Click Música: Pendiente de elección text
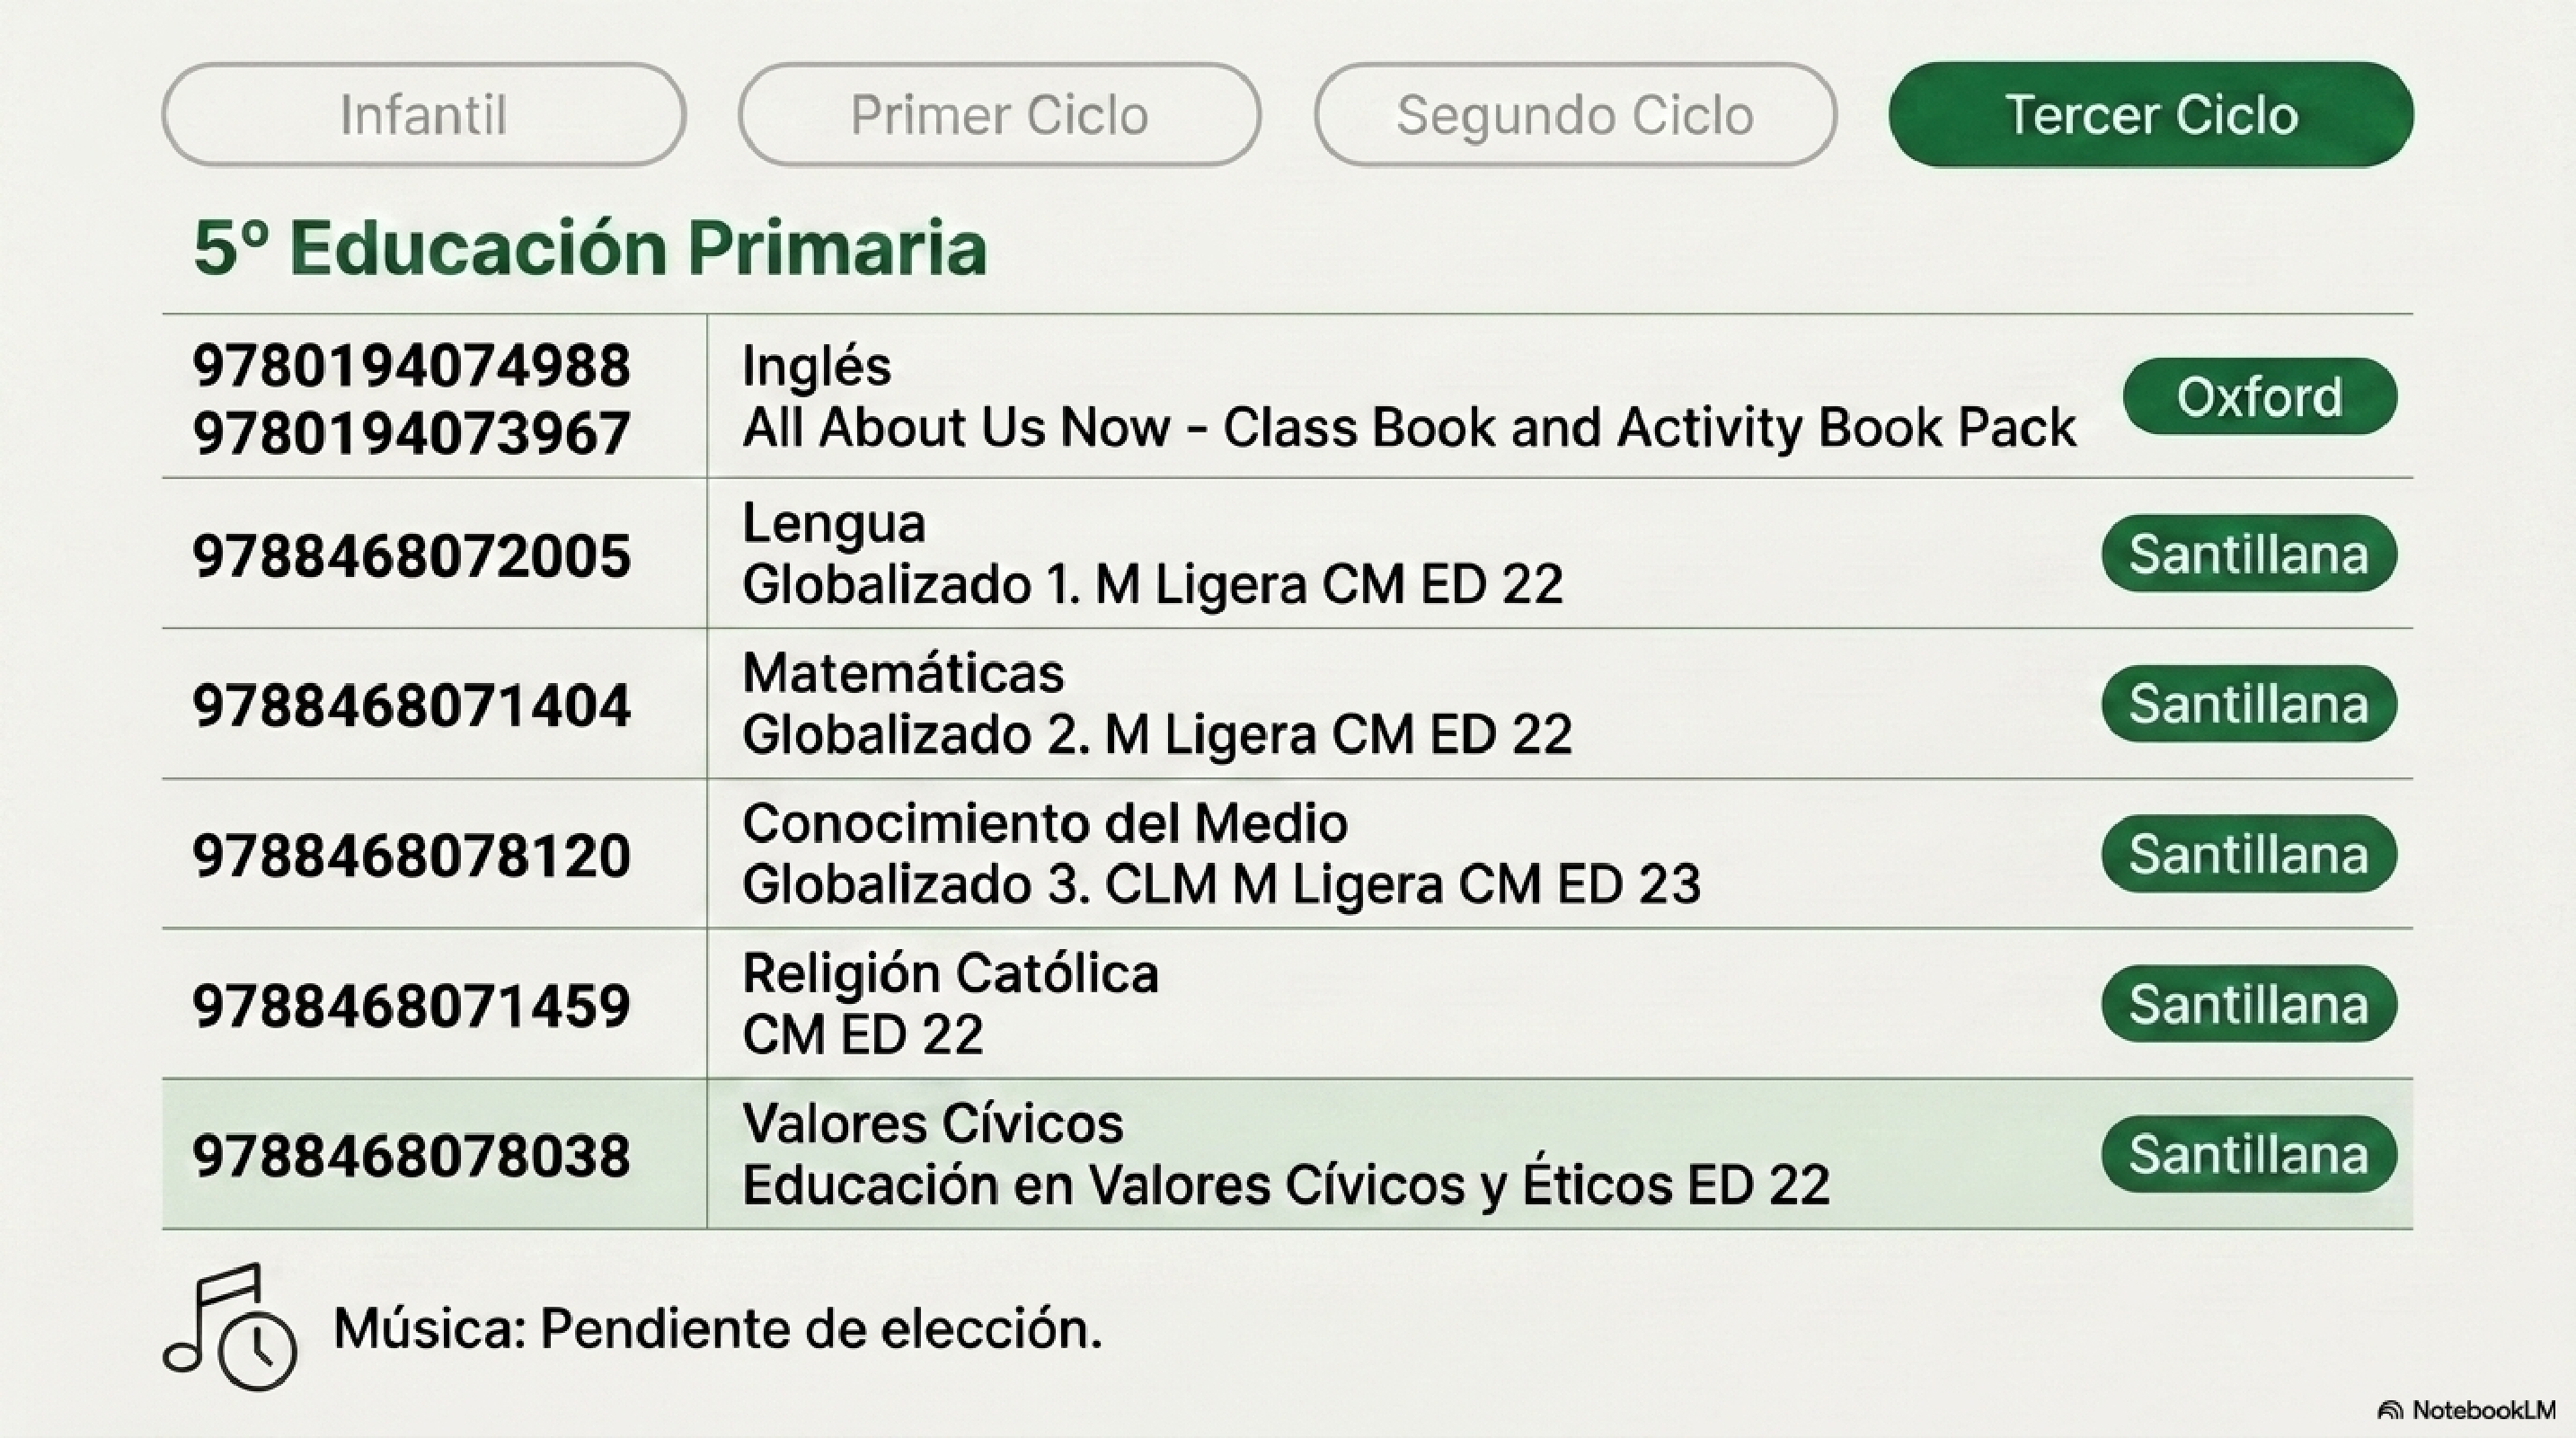 click(718, 1329)
